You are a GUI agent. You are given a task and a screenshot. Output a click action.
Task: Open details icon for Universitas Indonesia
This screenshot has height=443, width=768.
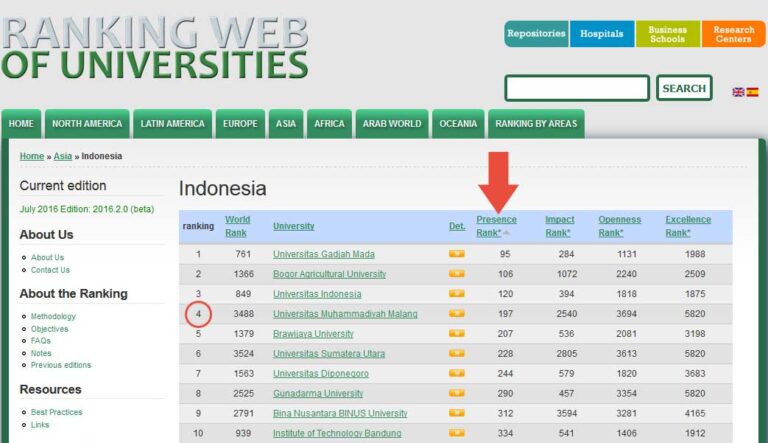tap(456, 294)
